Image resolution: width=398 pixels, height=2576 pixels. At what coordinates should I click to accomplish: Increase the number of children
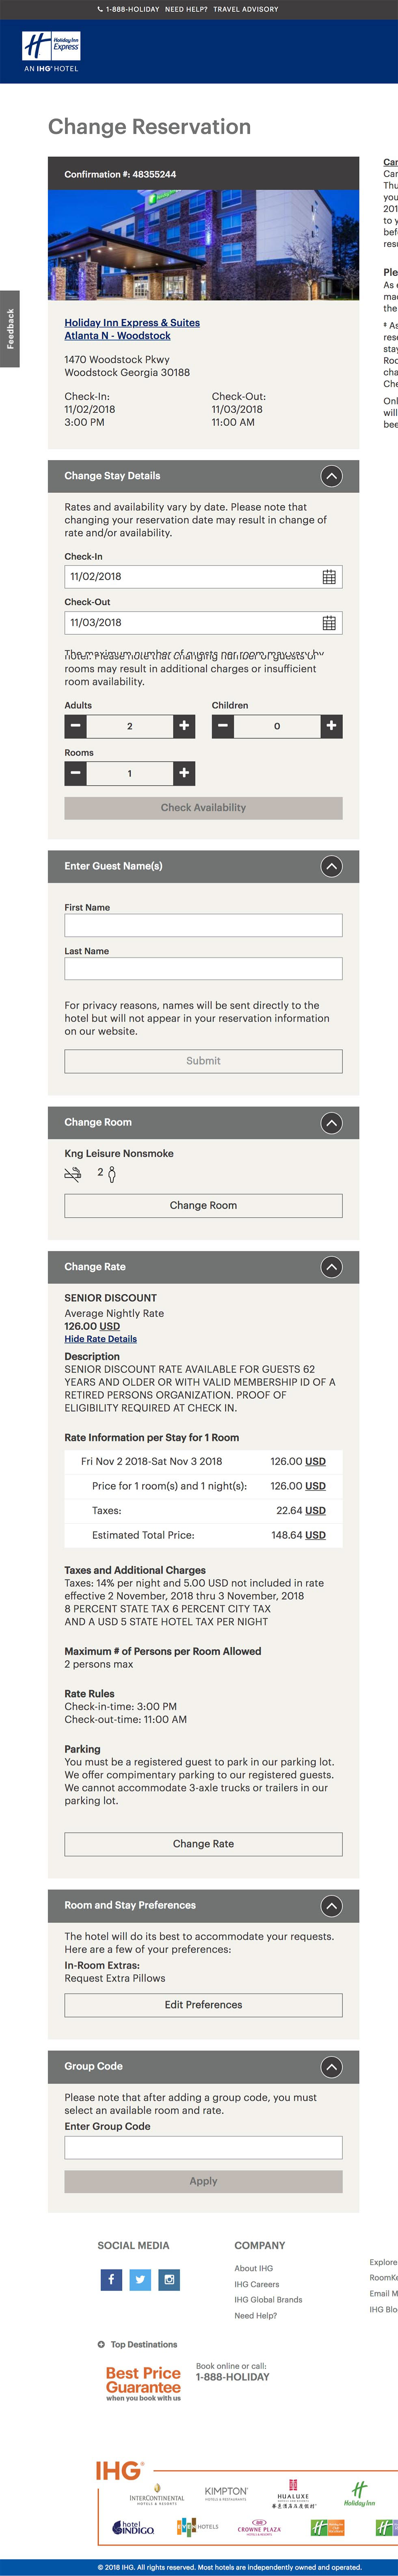(x=331, y=726)
